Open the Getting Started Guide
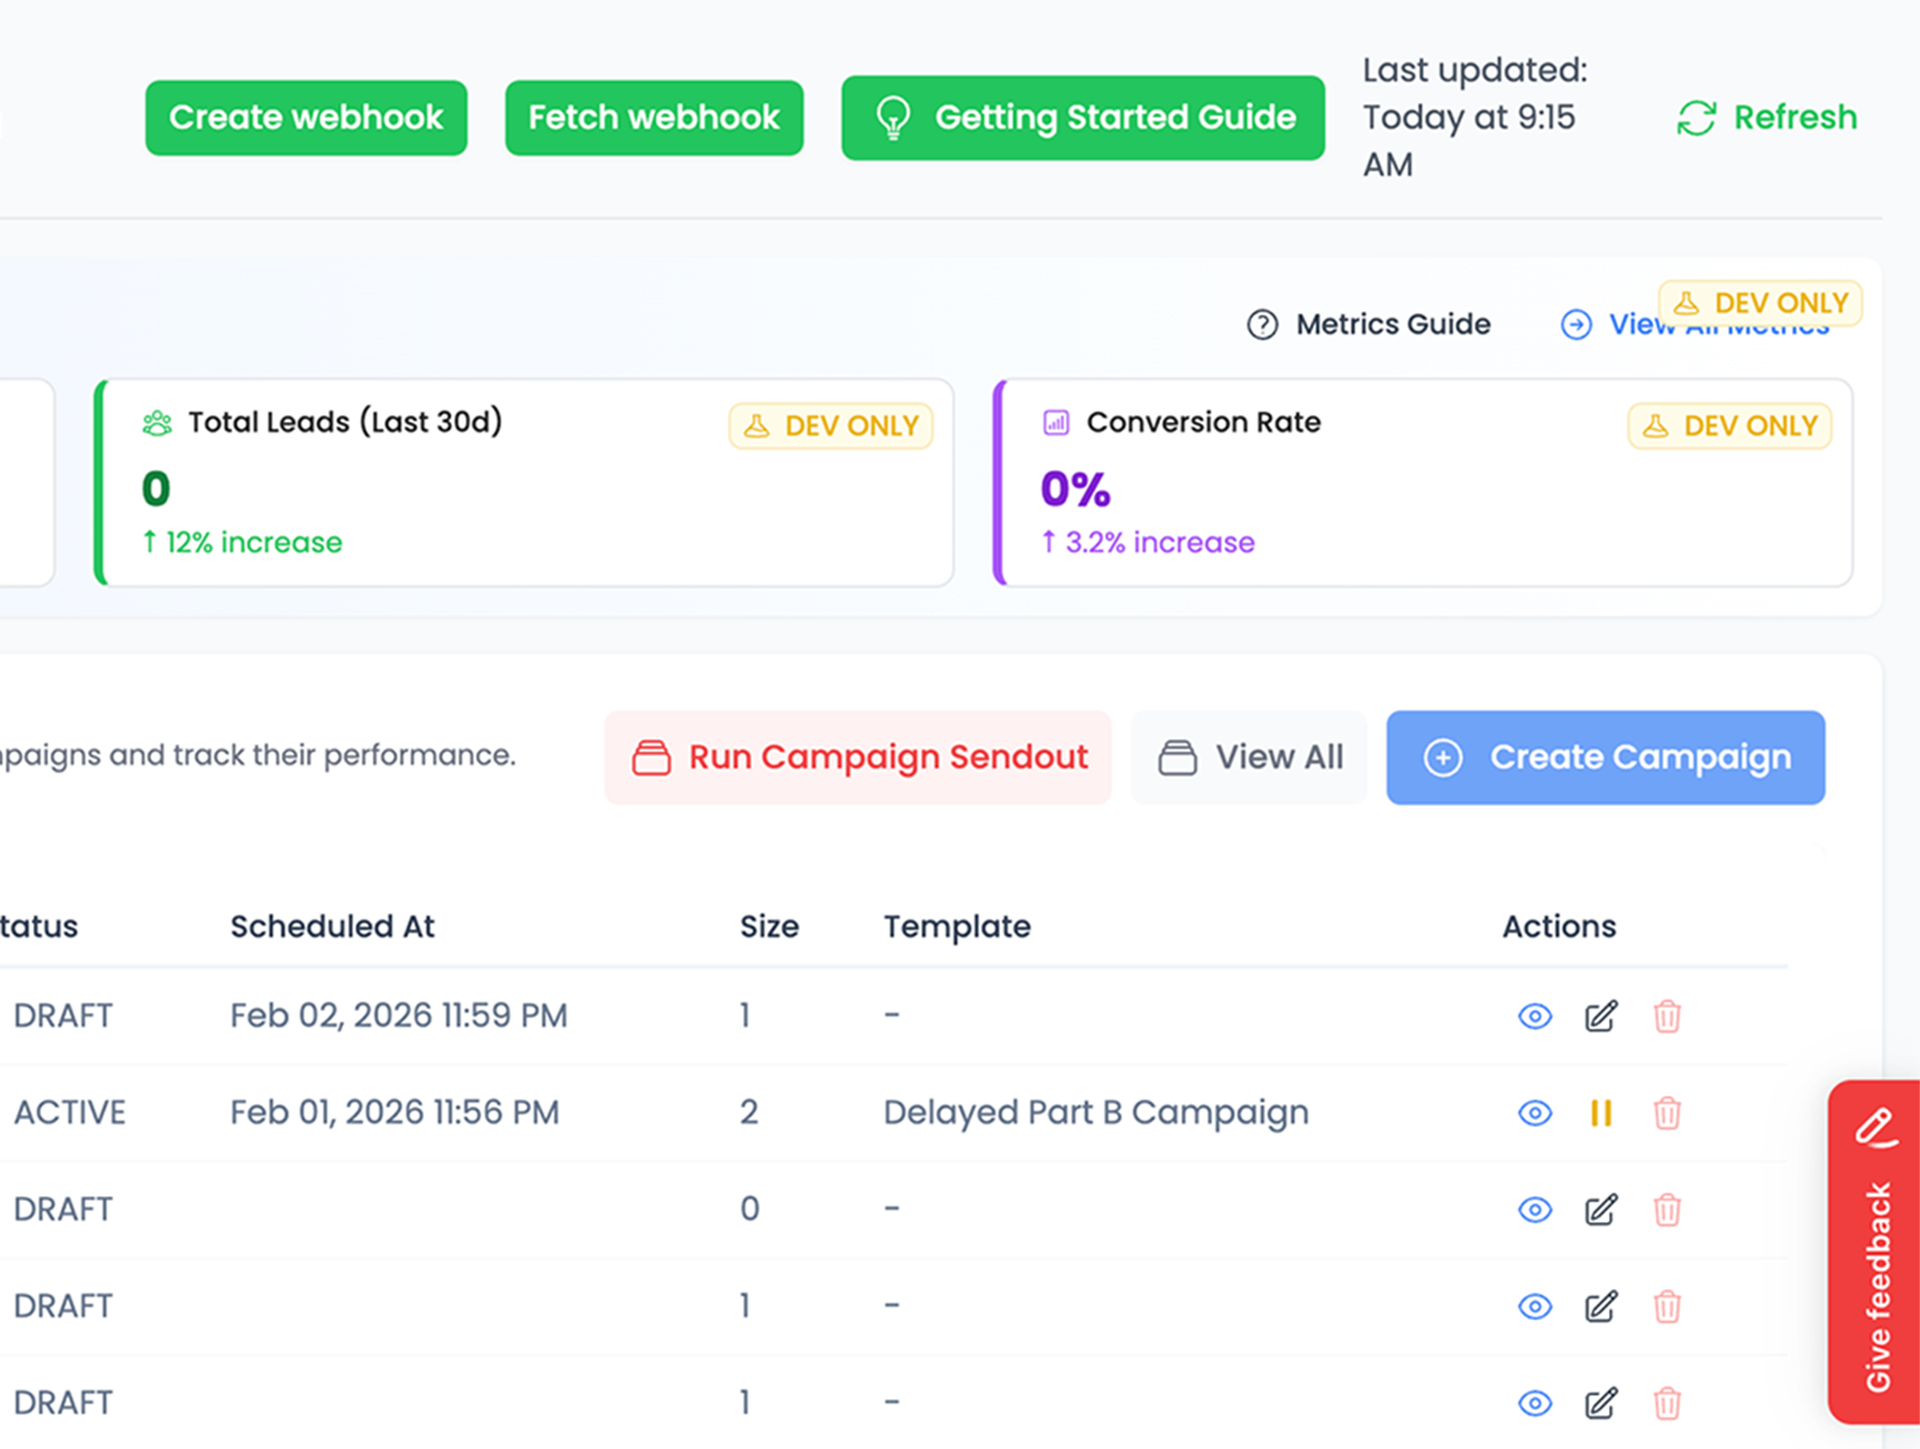The height and width of the screenshot is (1449, 1920). tap(1082, 118)
